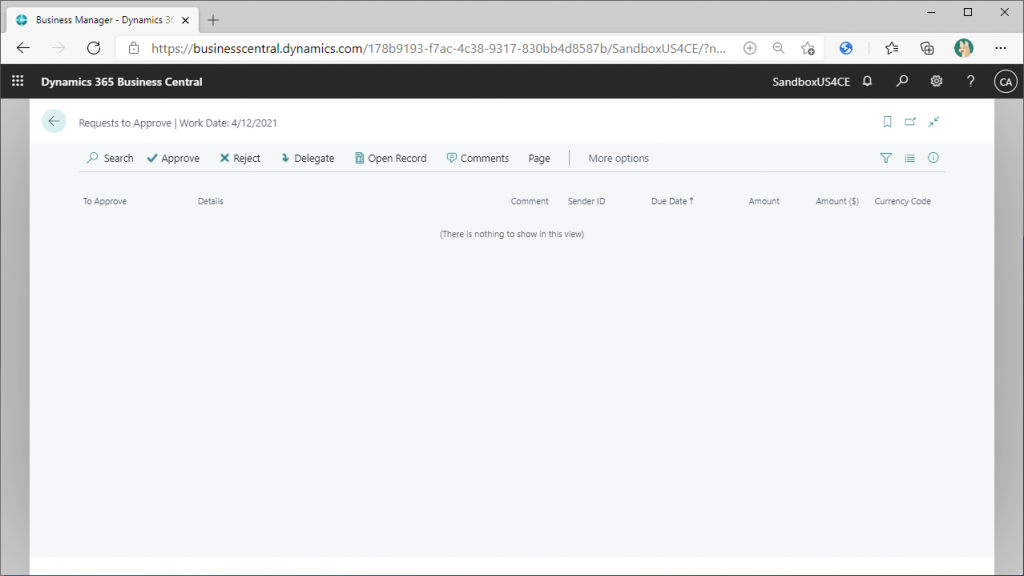Open the Comment column header
Viewport: 1024px width, 576px height.
coord(530,201)
